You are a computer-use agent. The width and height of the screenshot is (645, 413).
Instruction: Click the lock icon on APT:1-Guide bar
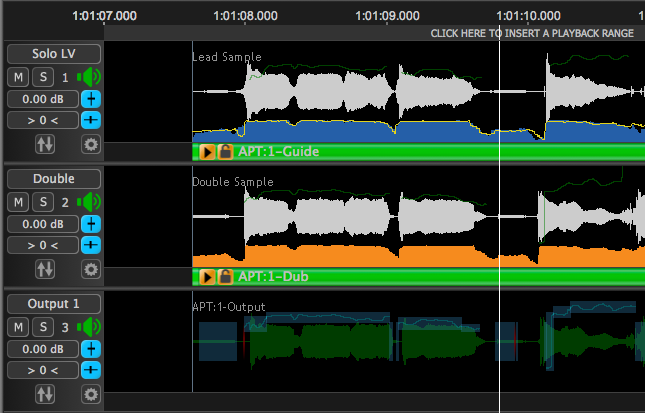225,151
